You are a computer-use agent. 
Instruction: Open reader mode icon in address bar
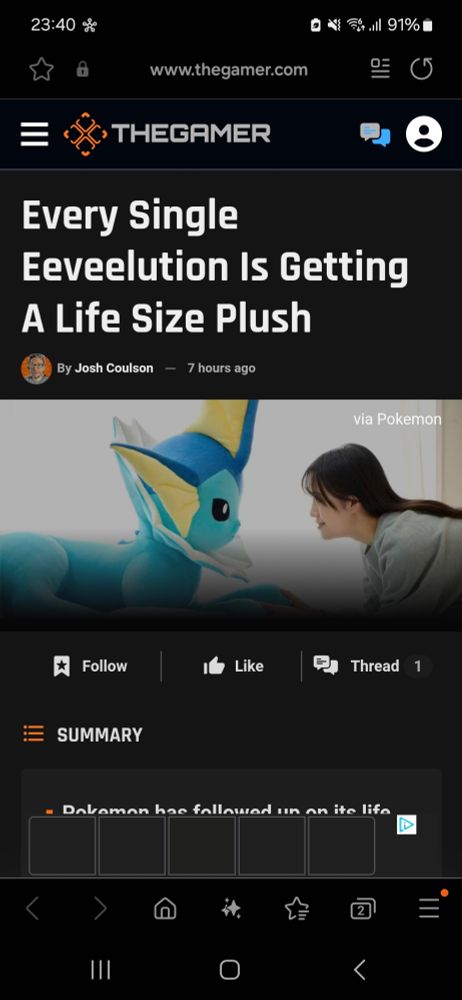380,69
